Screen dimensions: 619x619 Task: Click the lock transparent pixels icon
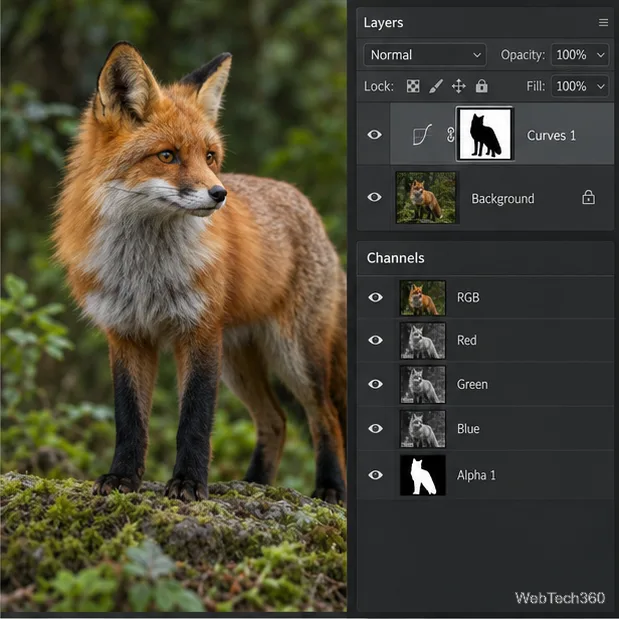tap(413, 86)
